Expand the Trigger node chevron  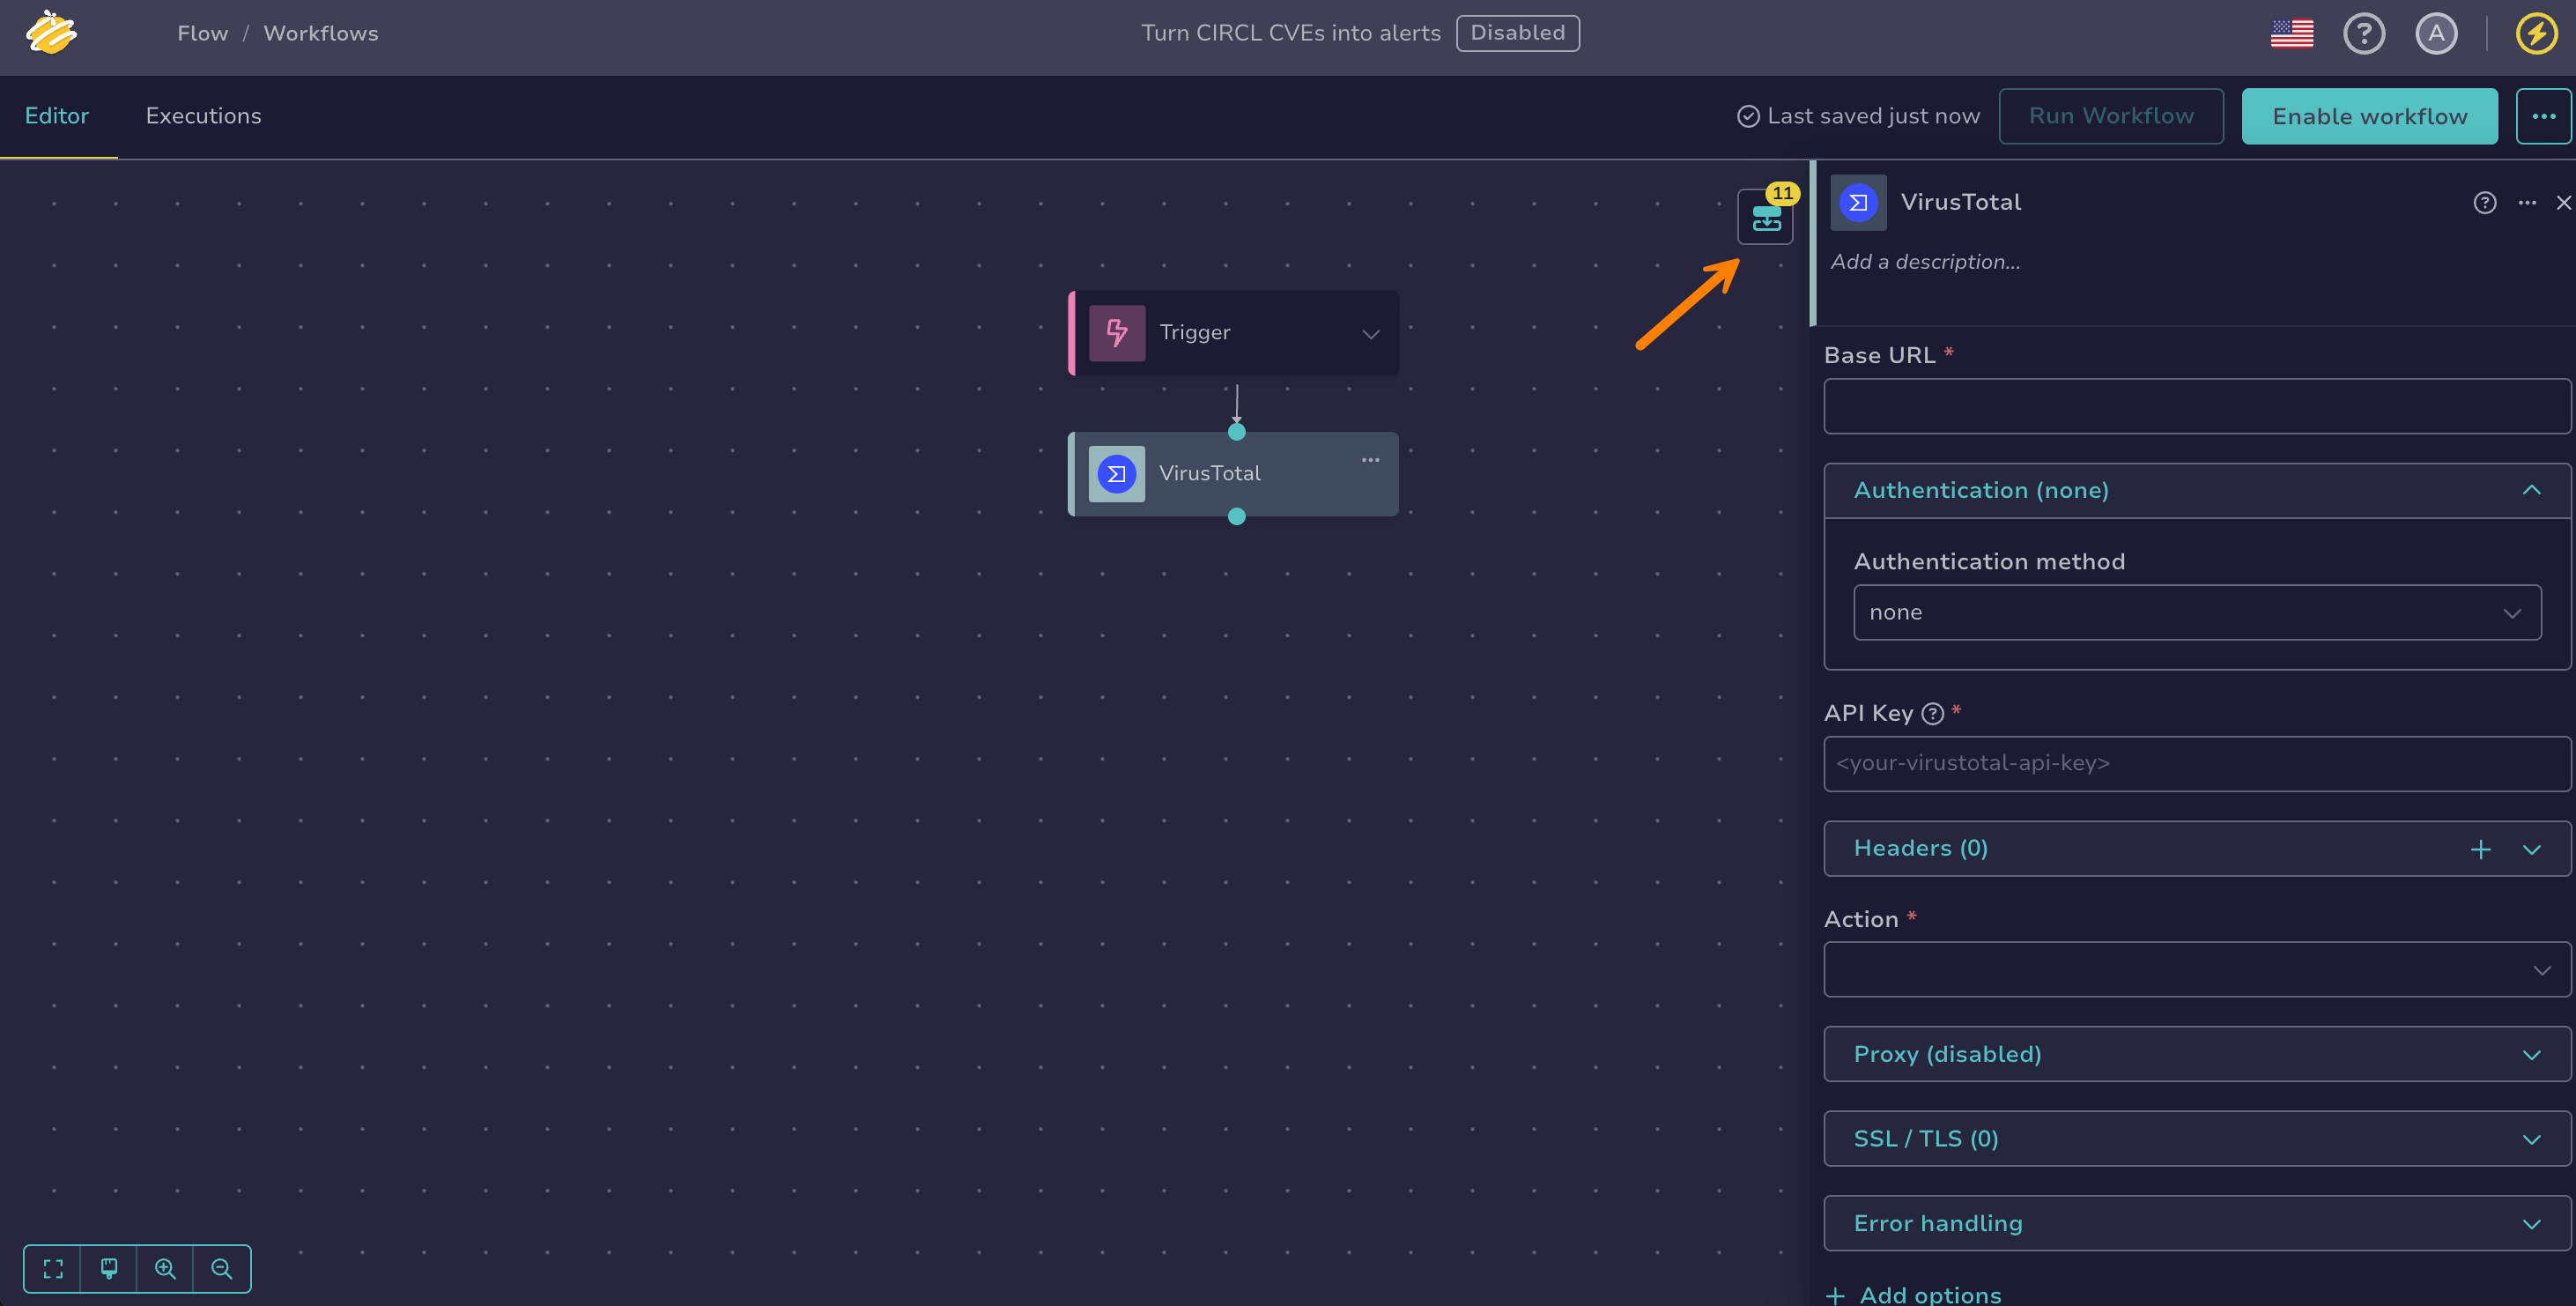coord(1370,334)
